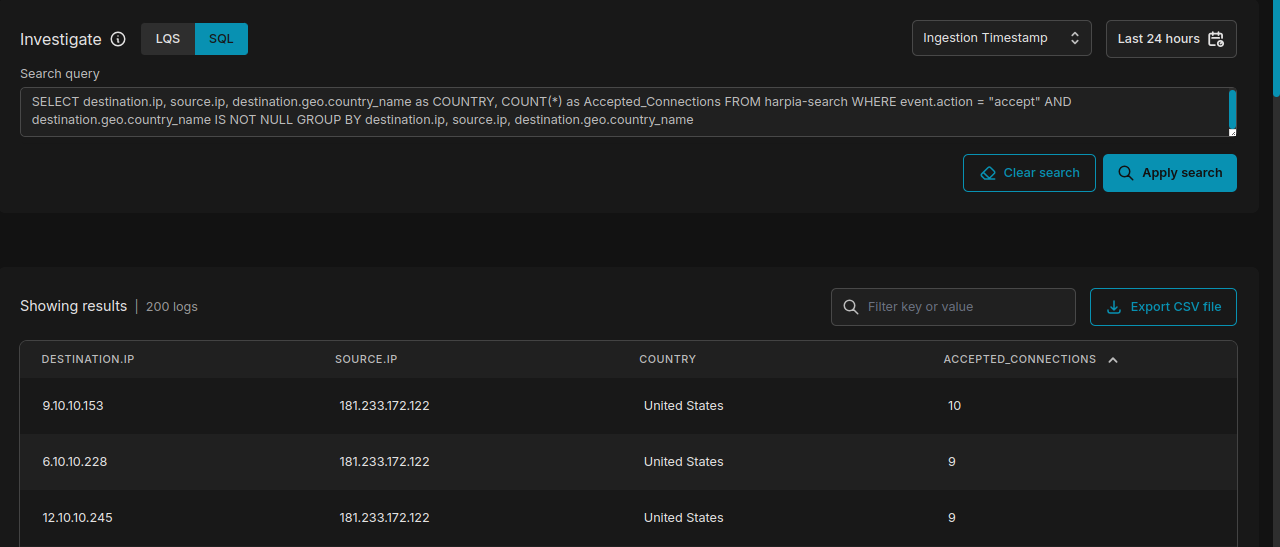Click the calendar icon in time range
This screenshot has width=1280, height=547.
point(1216,39)
